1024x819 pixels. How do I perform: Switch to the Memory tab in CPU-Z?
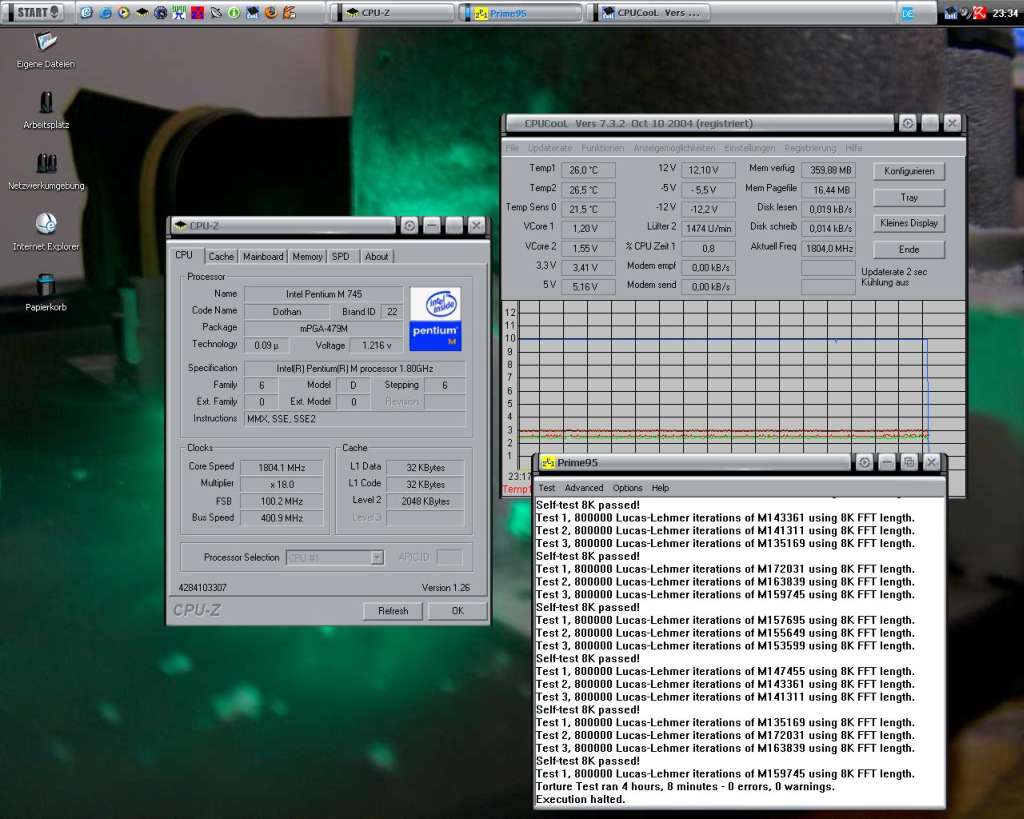(x=307, y=257)
